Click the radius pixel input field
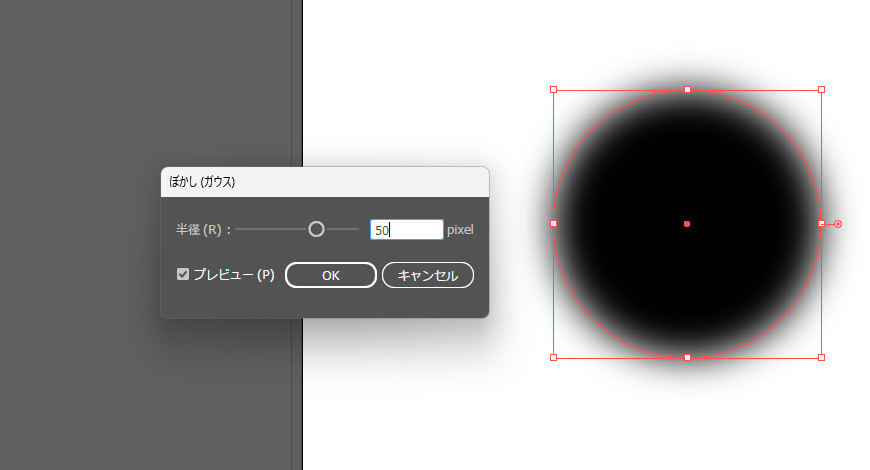The height and width of the screenshot is (470, 870). 406,230
